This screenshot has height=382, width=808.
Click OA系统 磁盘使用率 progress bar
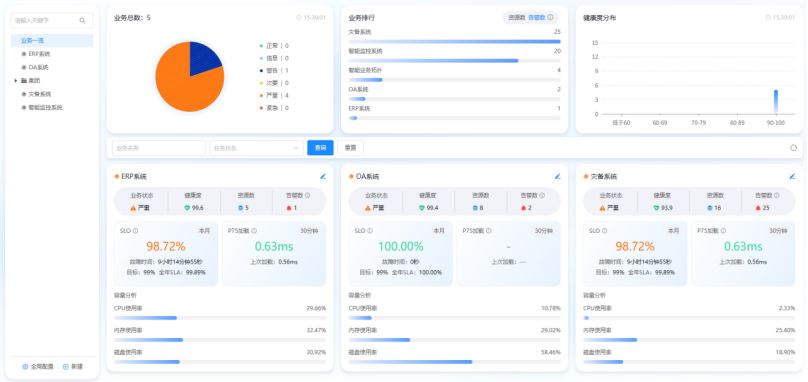coord(454,362)
